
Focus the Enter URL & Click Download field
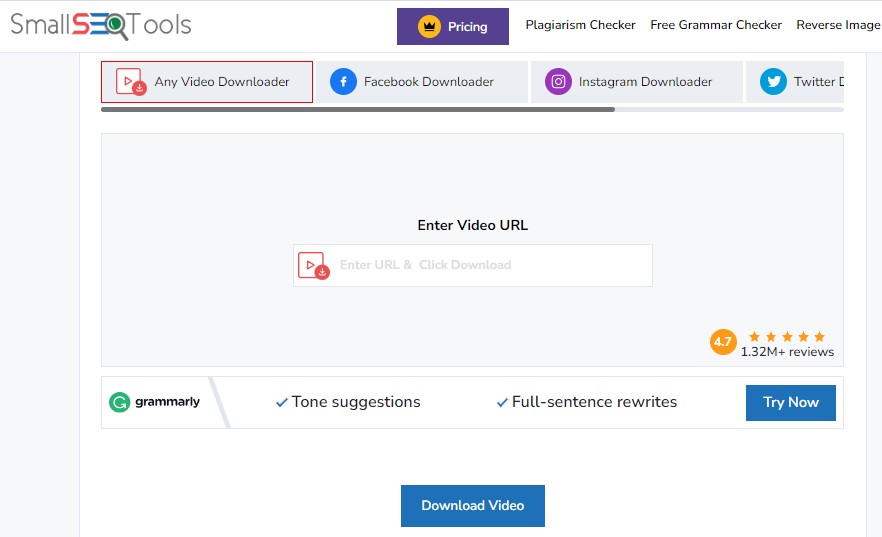tap(472, 265)
